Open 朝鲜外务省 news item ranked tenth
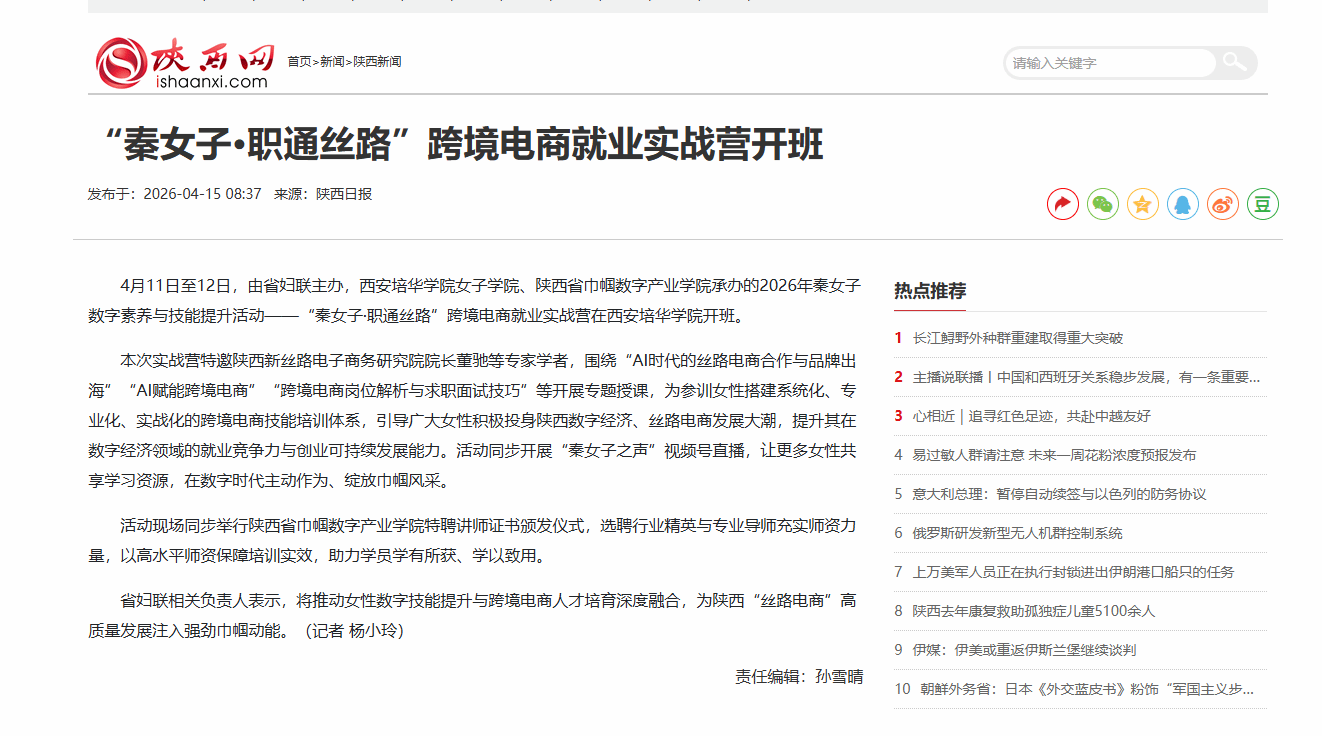1322x736 pixels. [1086, 689]
